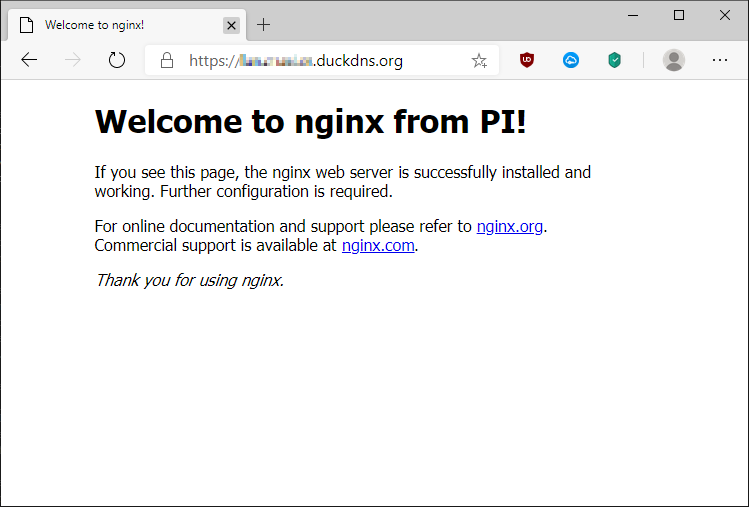Viewport: 749px width, 507px height.
Task: Go back to the previous page
Action: 29,60
